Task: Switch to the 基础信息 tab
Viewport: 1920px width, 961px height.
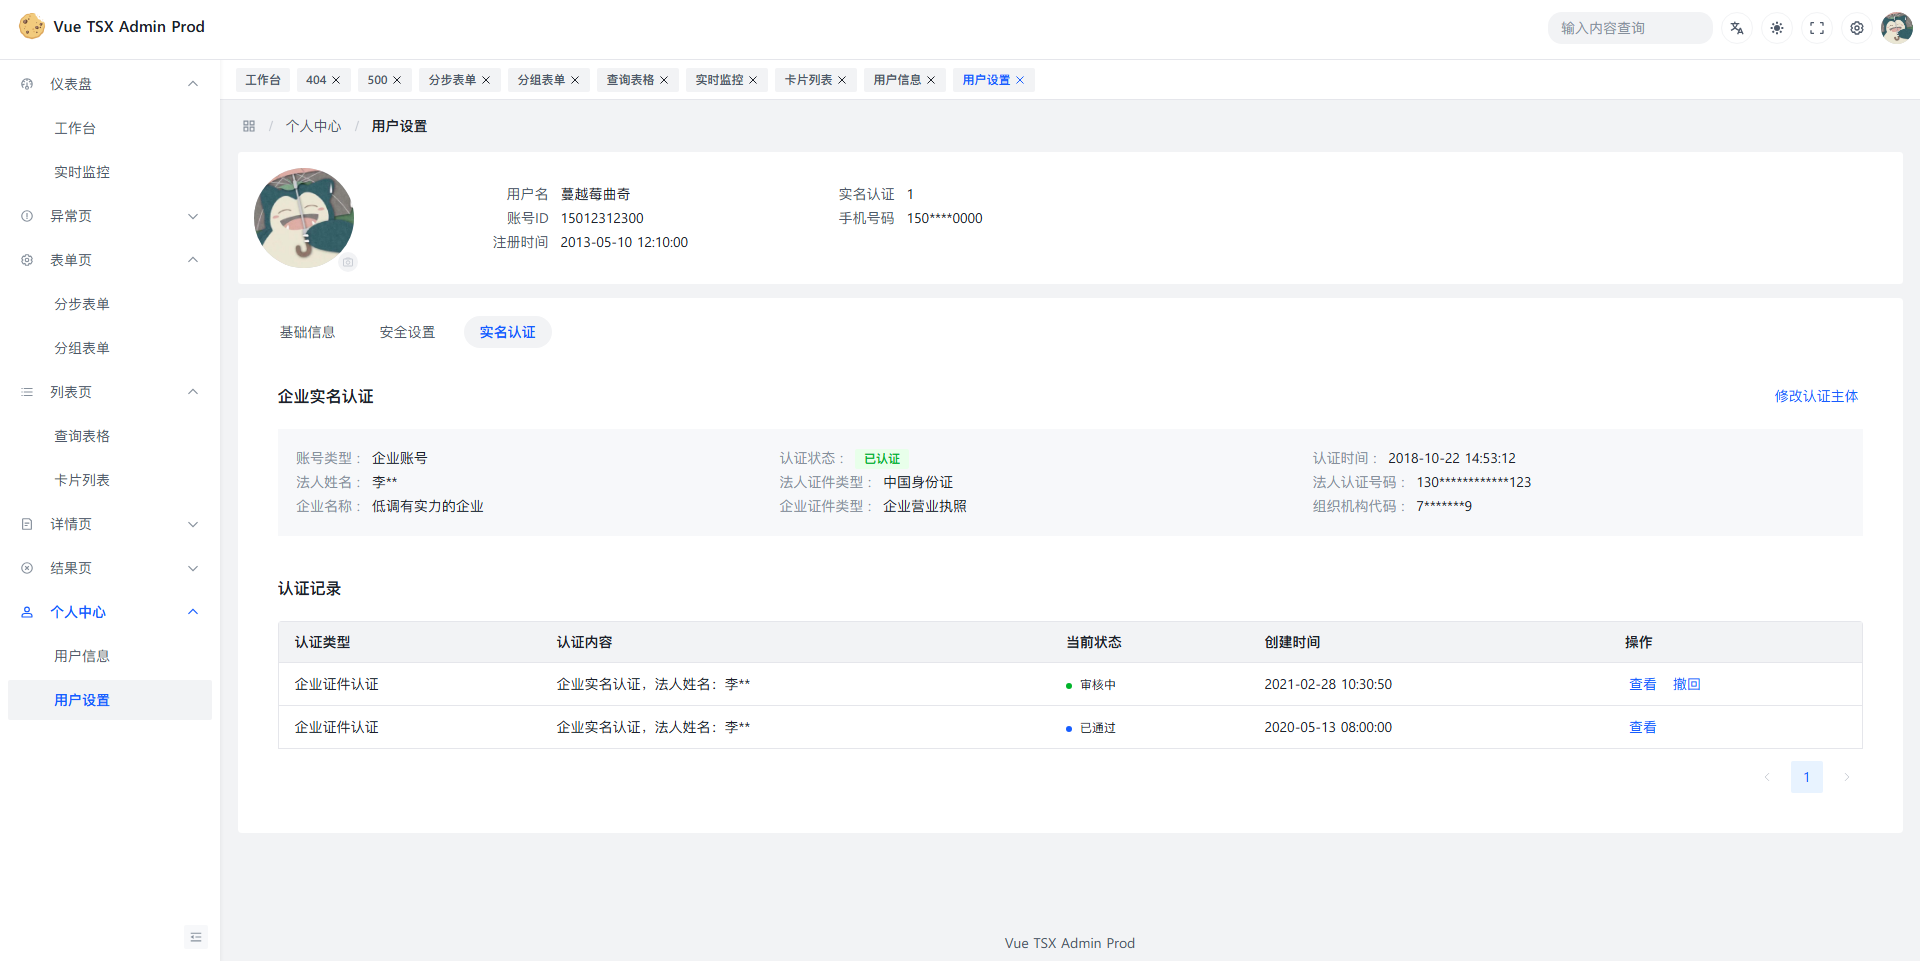Action: pos(307,332)
